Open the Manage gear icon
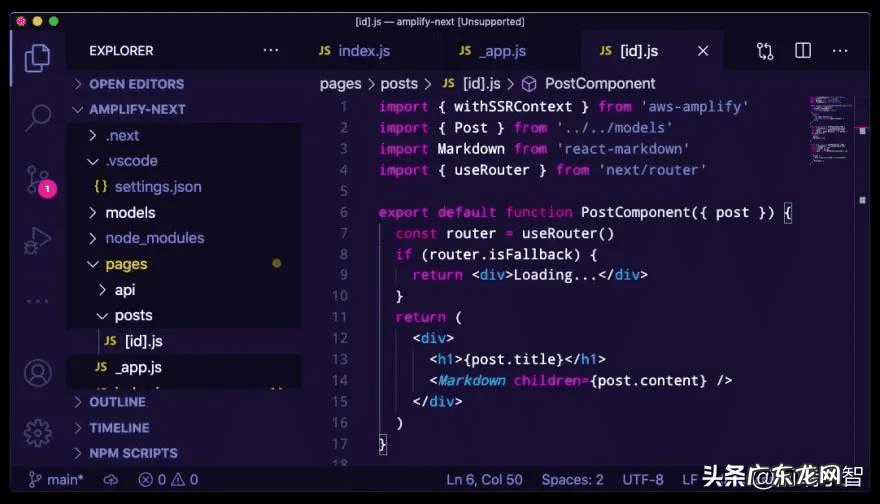 pos(37,432)
